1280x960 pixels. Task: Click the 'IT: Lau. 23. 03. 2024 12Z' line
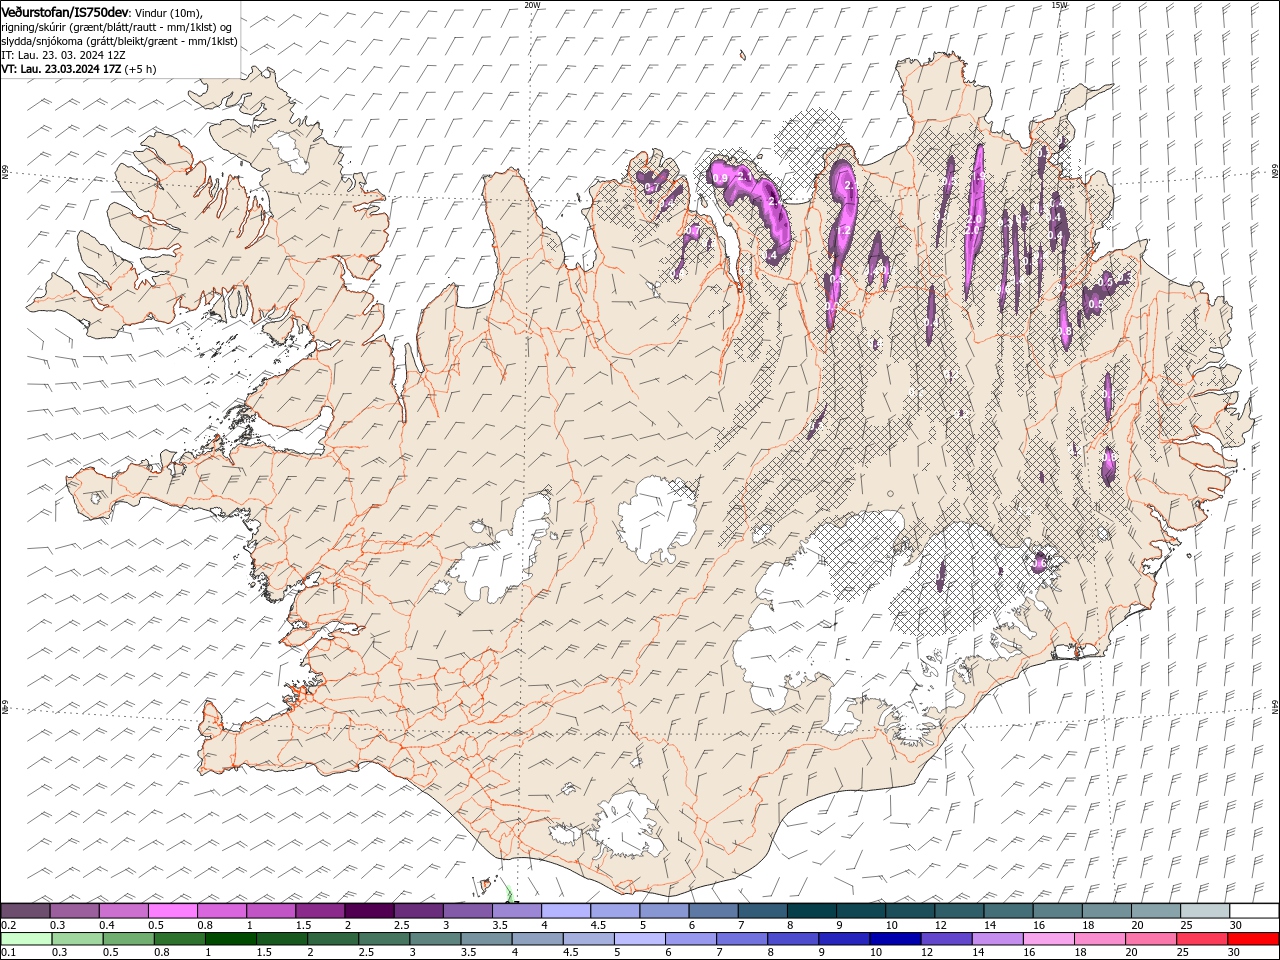tap(63, 55)
